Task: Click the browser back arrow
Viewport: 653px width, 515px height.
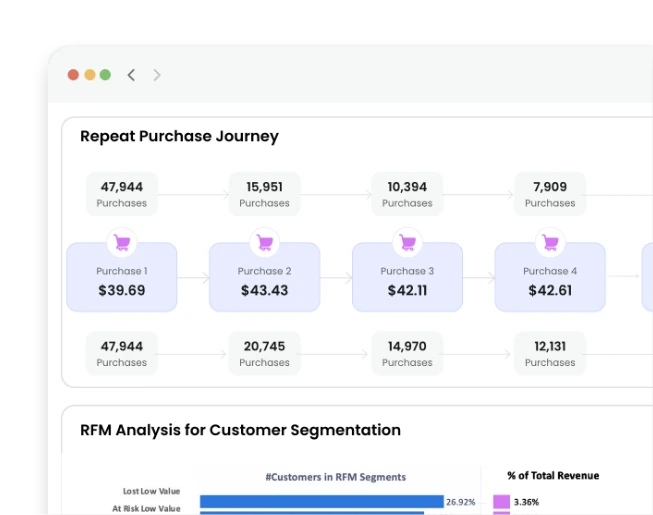Action: [x=131, y=75]
